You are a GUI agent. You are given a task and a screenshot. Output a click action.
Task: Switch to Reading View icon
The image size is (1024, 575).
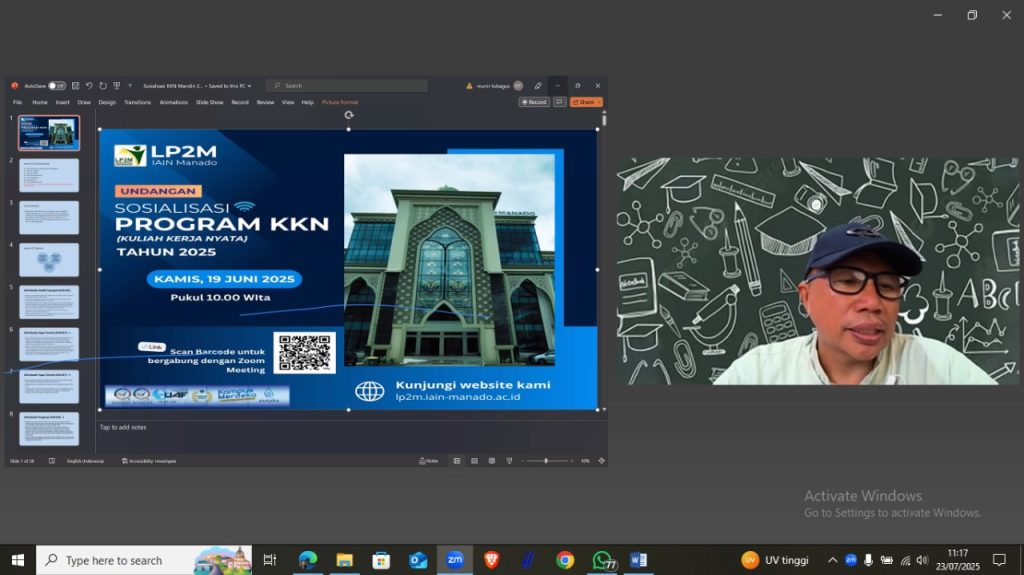coord(491,461)
